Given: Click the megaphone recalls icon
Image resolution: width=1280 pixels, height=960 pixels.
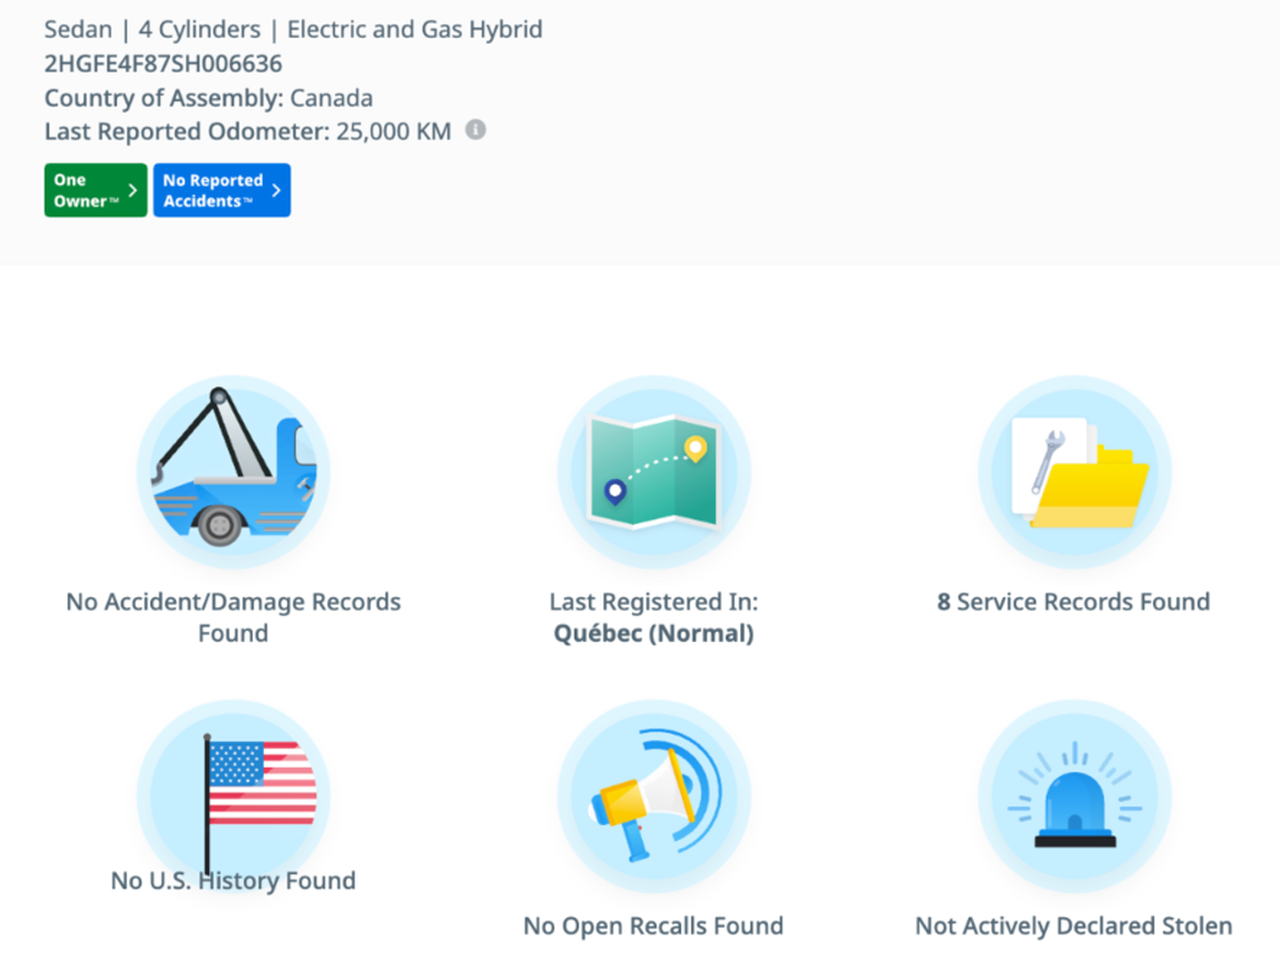Looking at the screenshot, I should click(654, 795).
